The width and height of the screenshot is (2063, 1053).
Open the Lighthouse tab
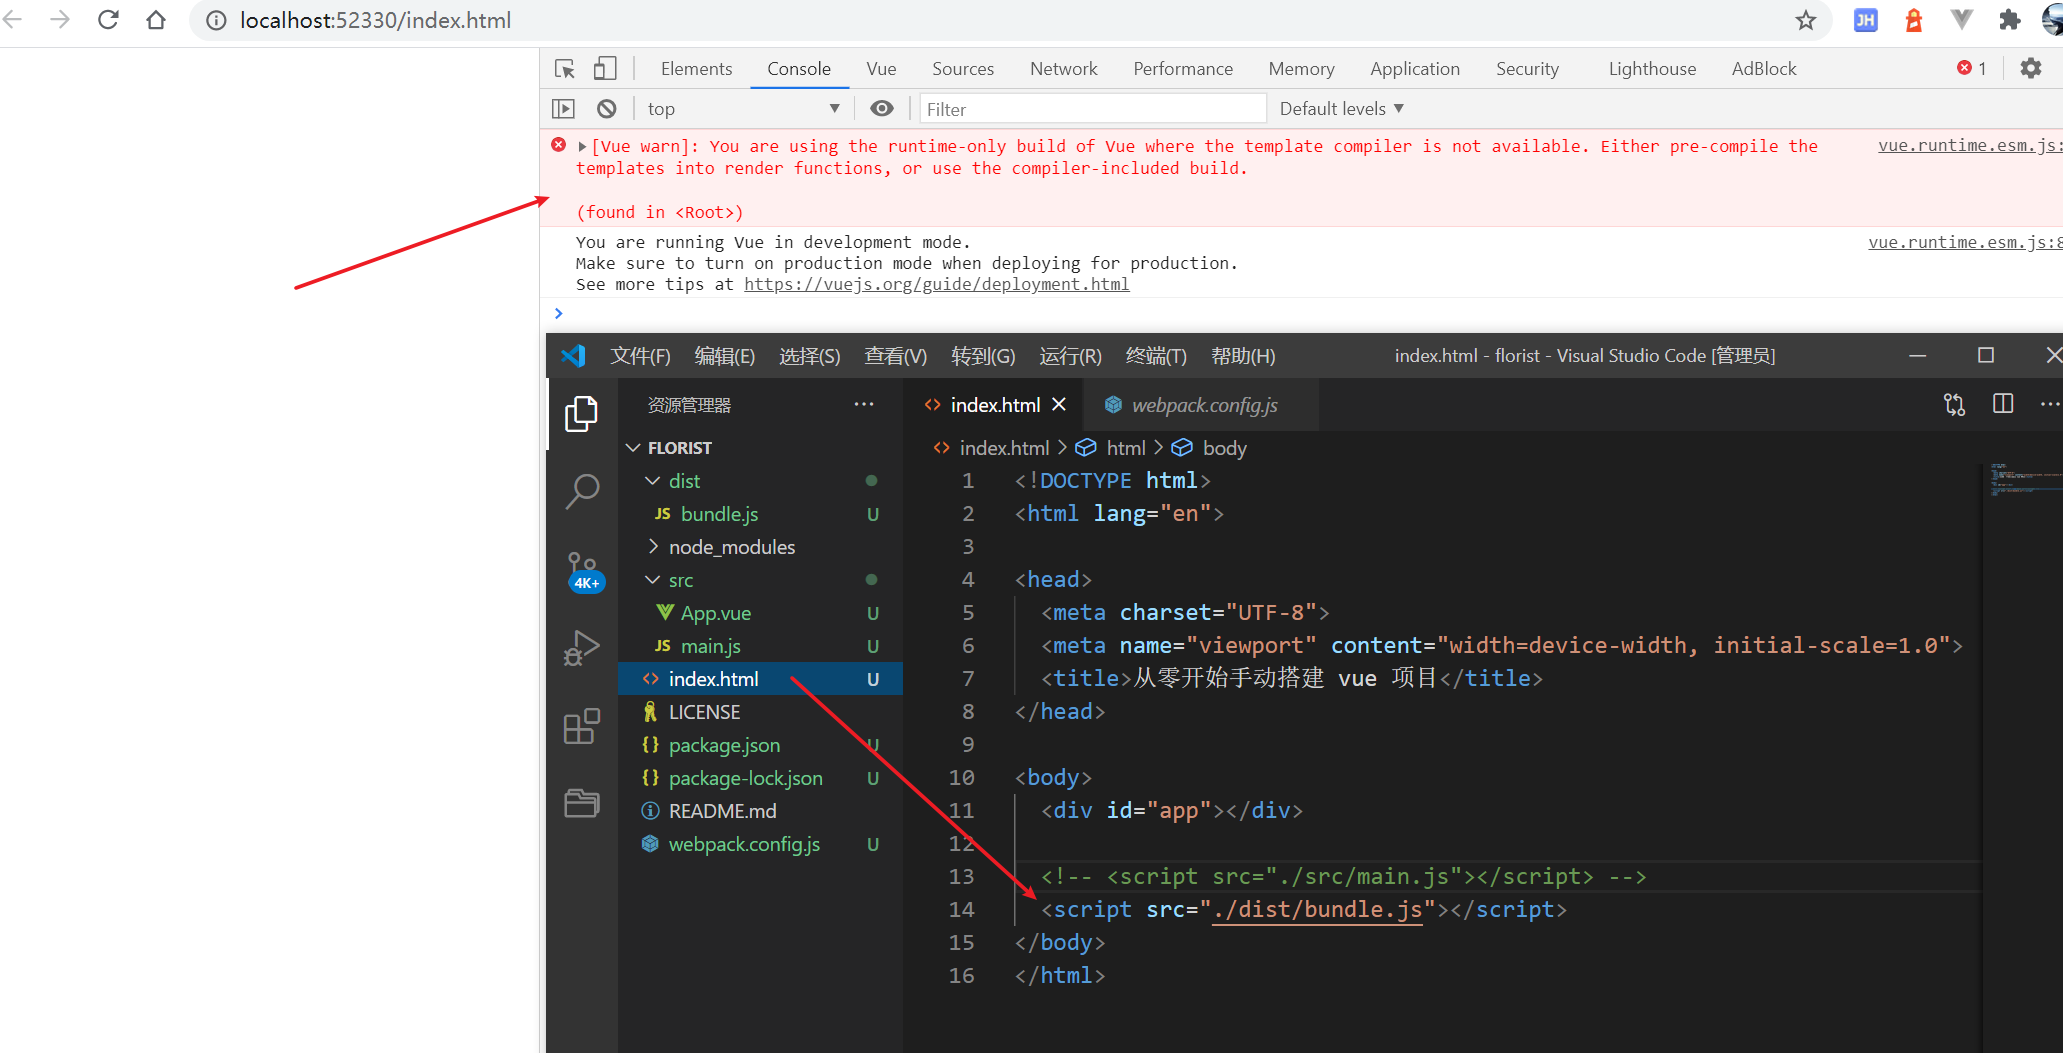click(x=1652, y=68)
